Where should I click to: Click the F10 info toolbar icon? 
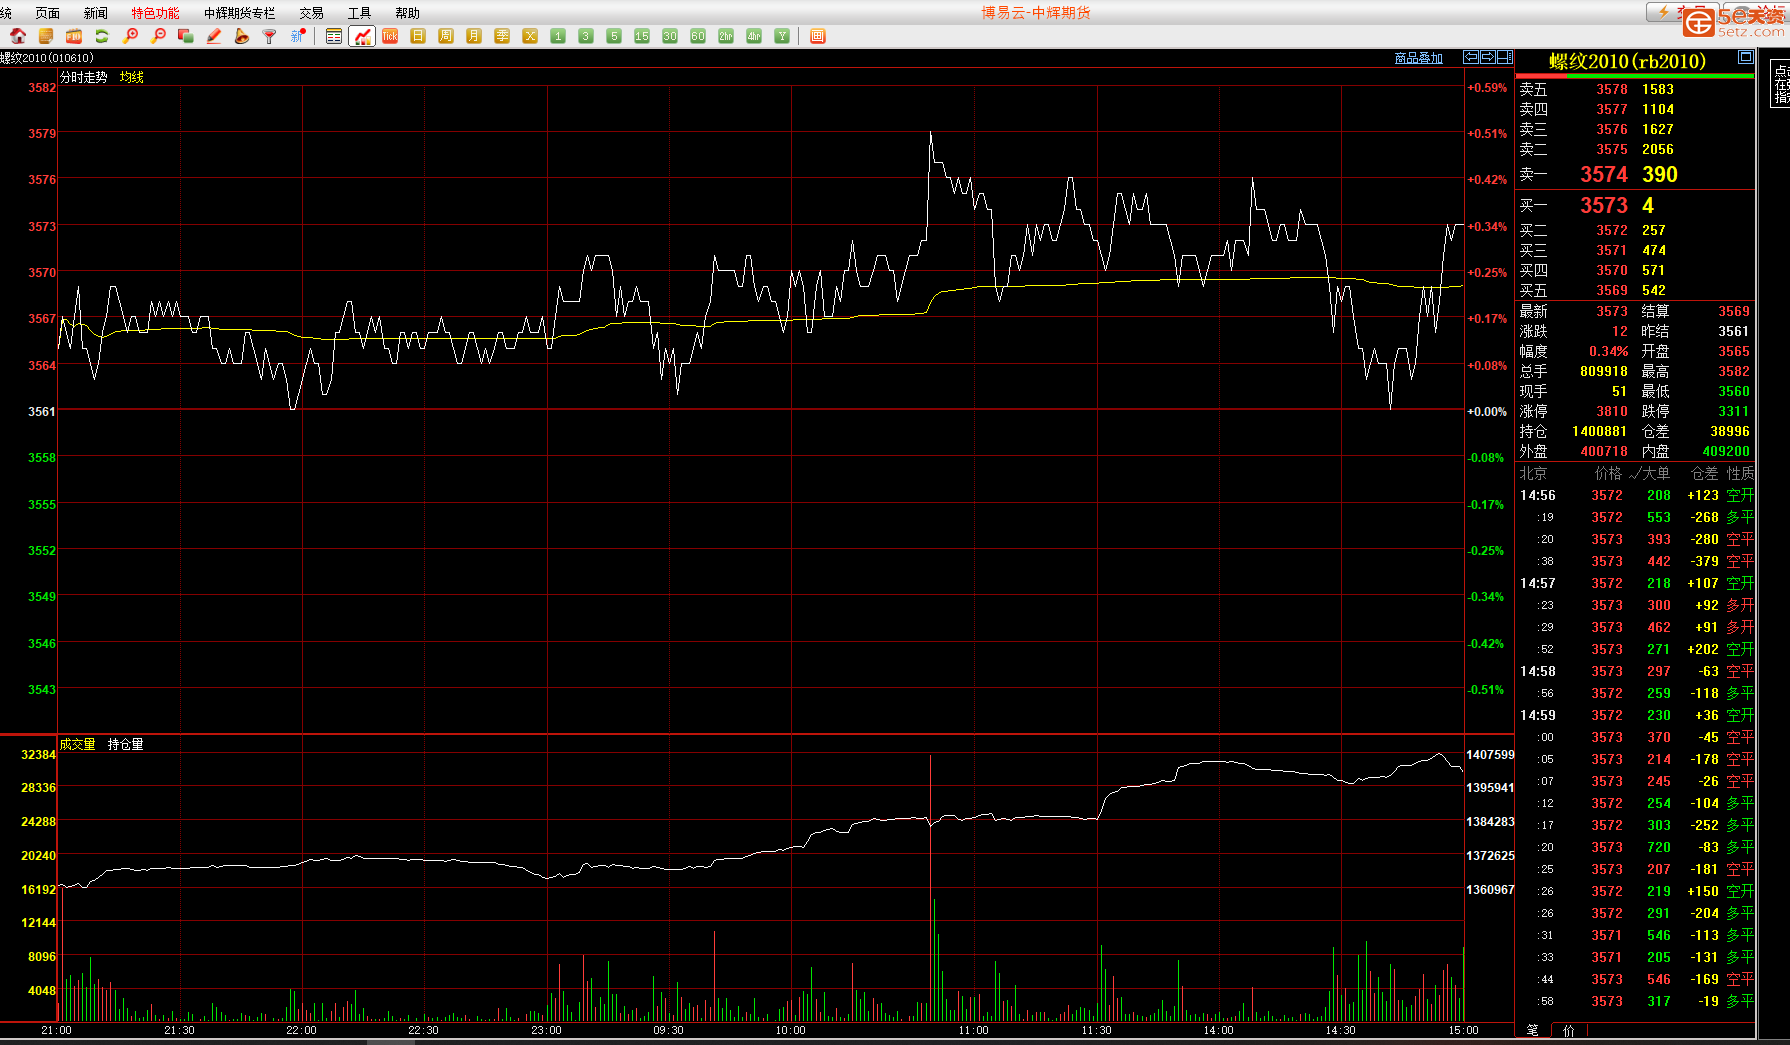pyautogui.click(x=74, y=36)
